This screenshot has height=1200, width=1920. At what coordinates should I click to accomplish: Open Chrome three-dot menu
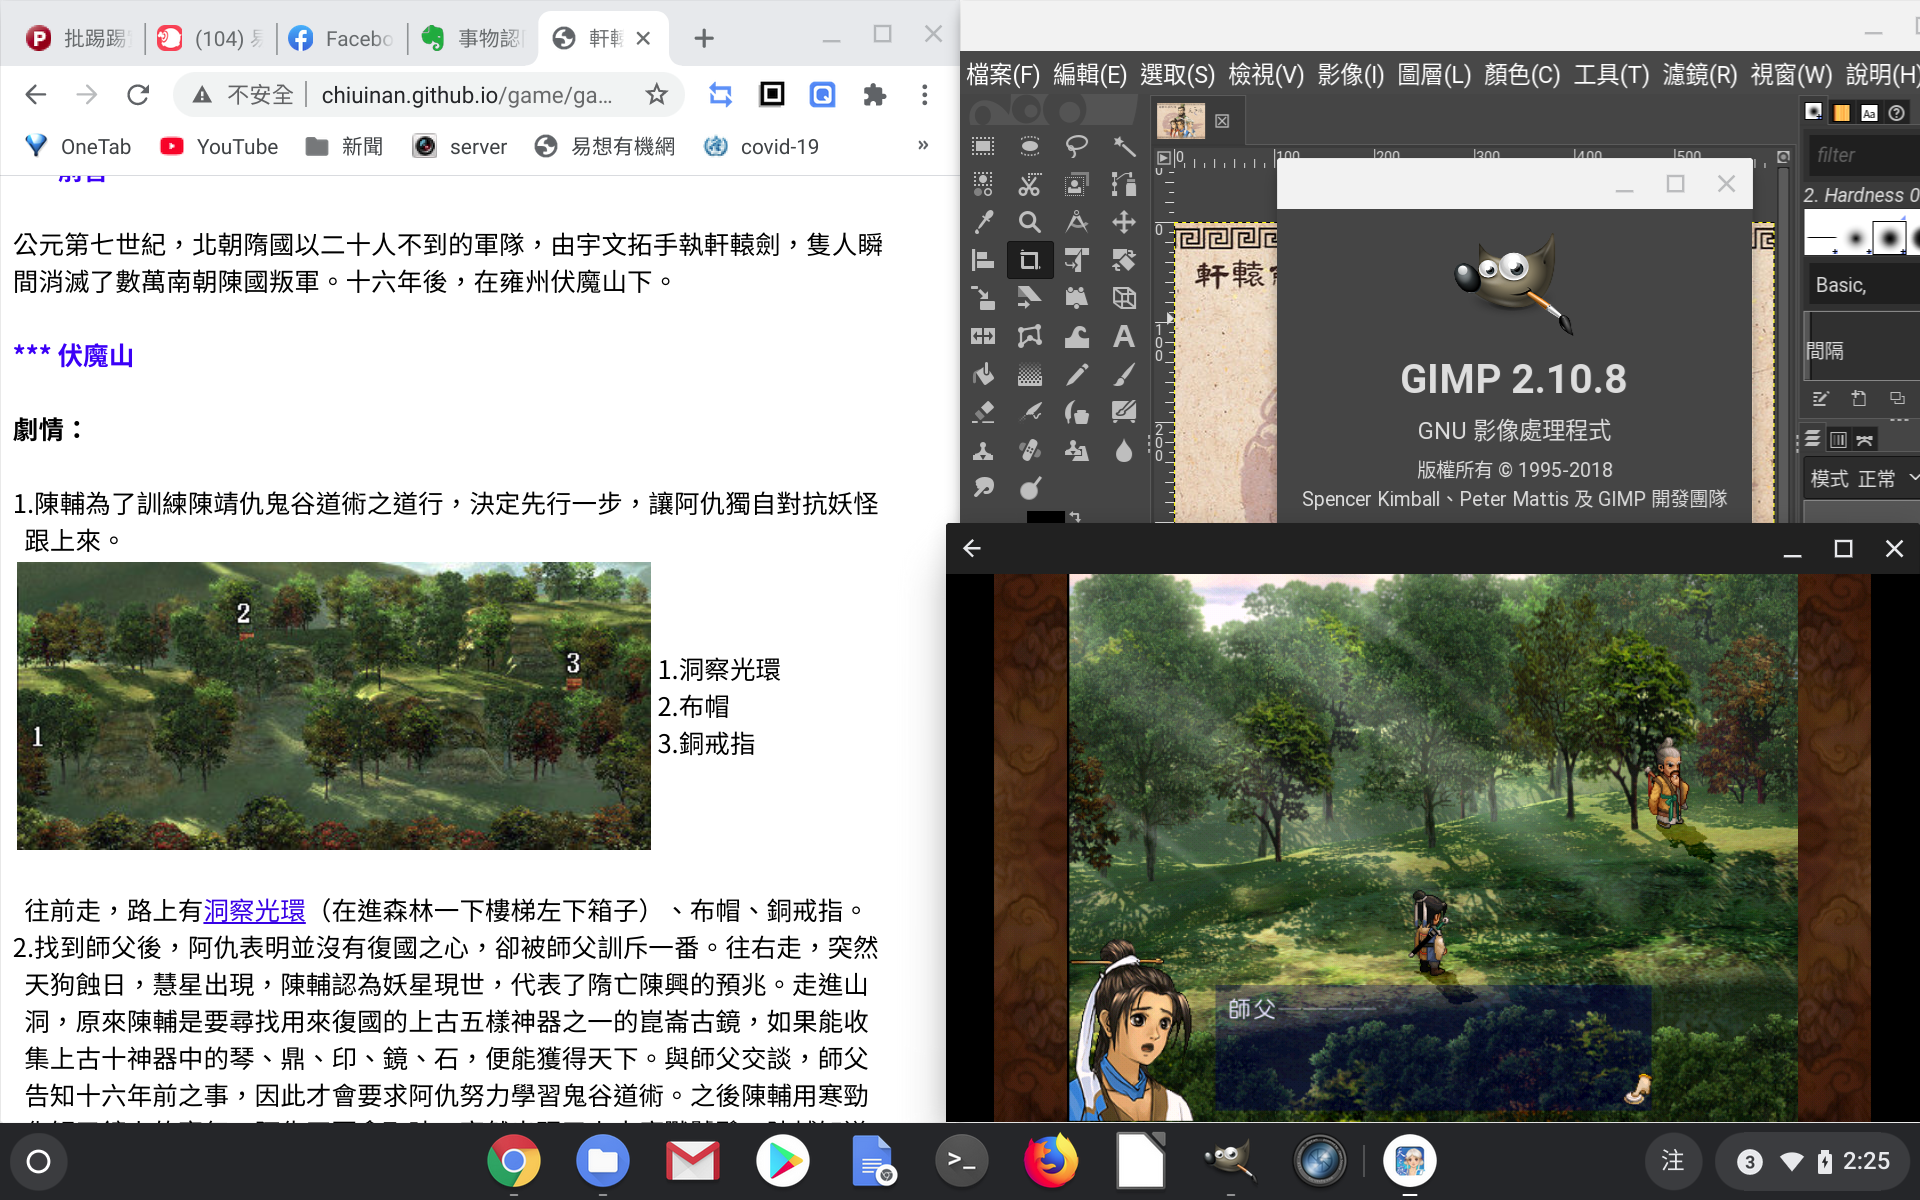tap(924, 95)
